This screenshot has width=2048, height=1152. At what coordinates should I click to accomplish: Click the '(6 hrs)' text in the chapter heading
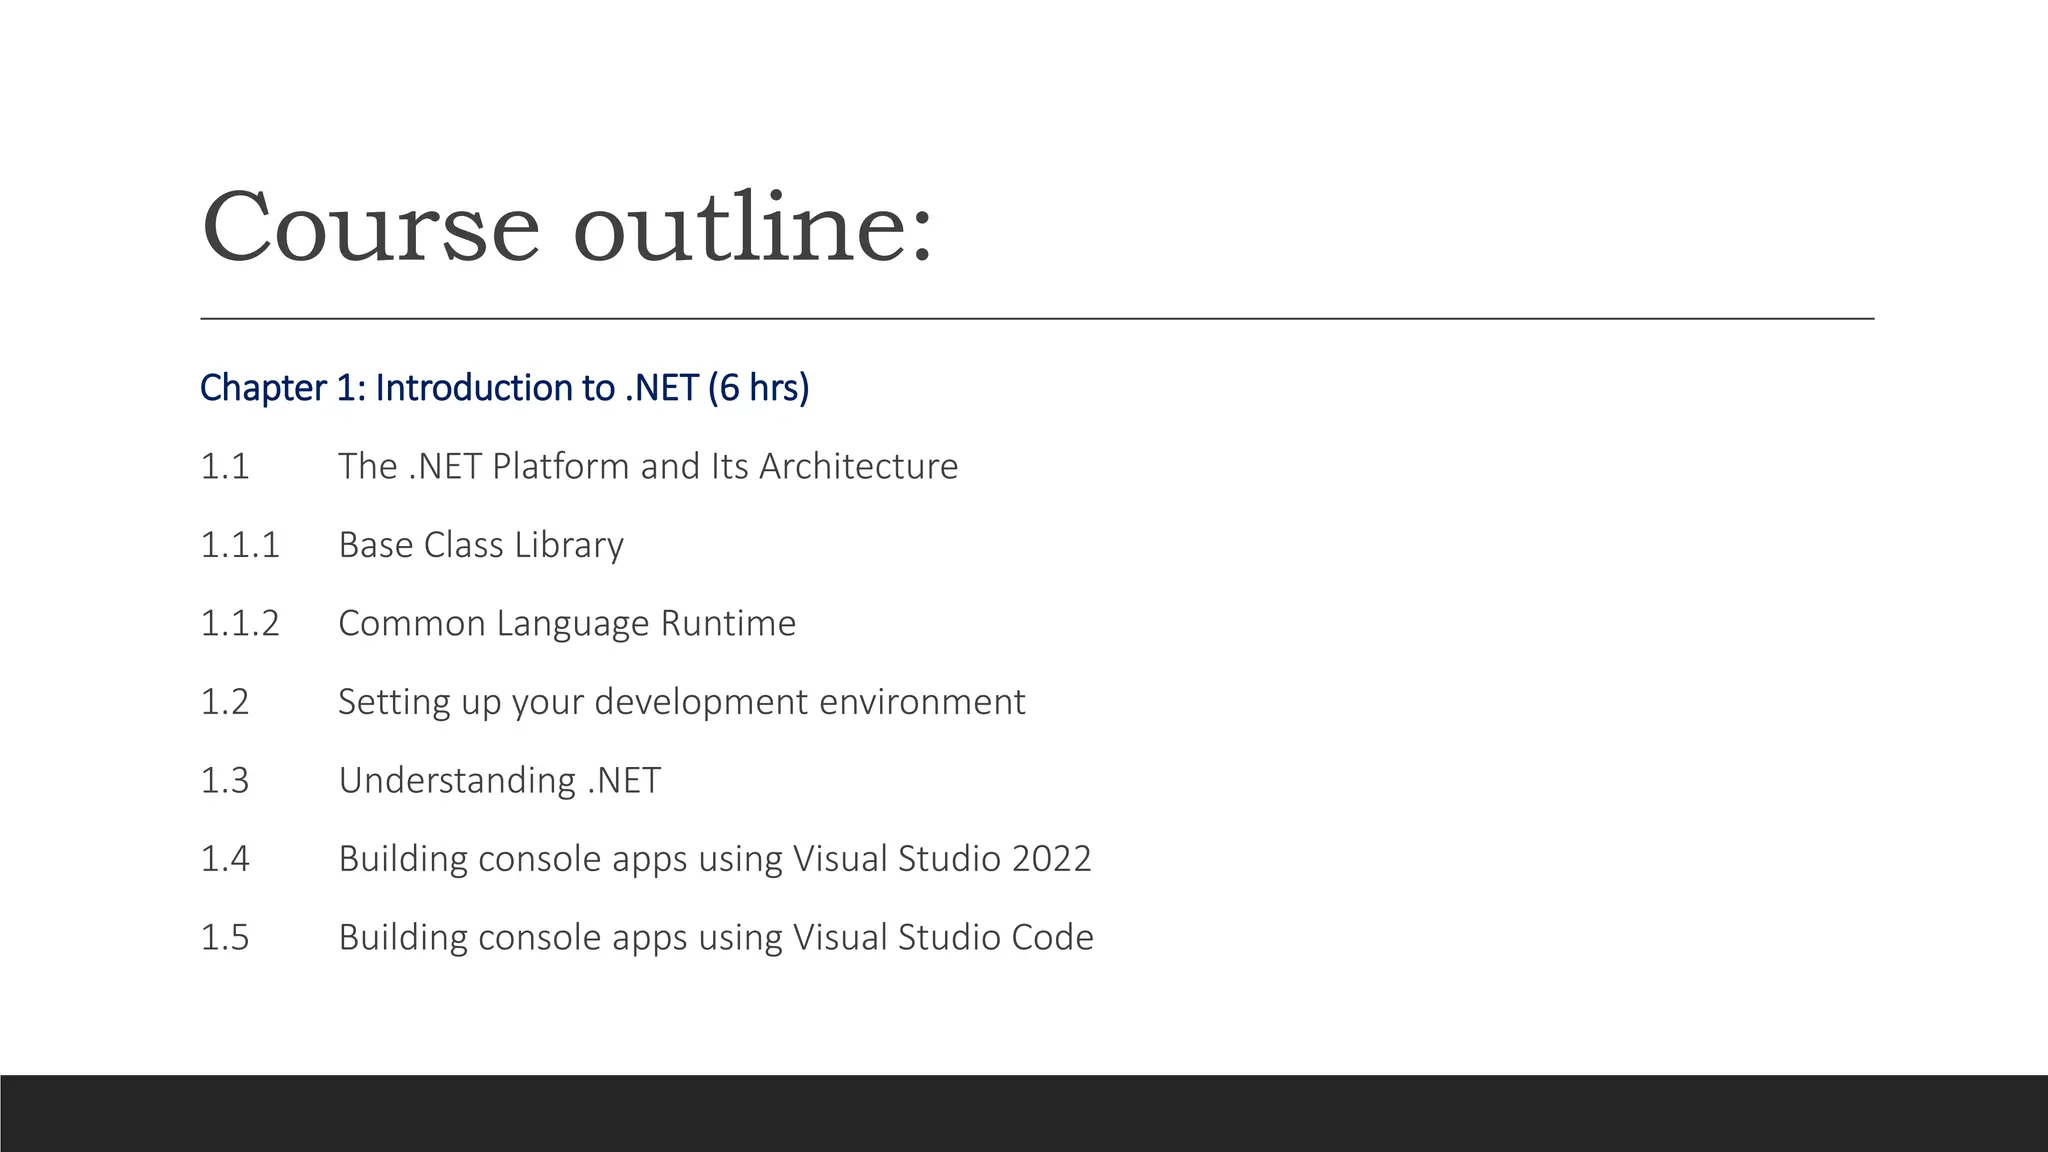(x=758, y=388)
